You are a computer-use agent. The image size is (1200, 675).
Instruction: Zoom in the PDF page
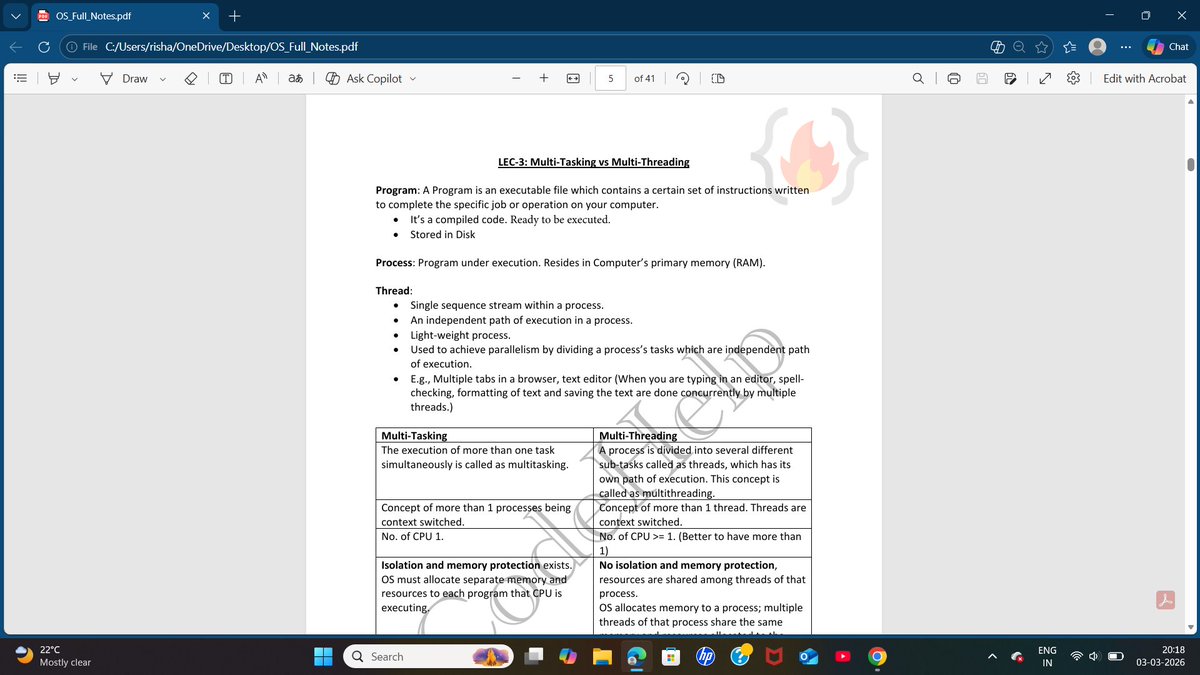tap(544, 78)
